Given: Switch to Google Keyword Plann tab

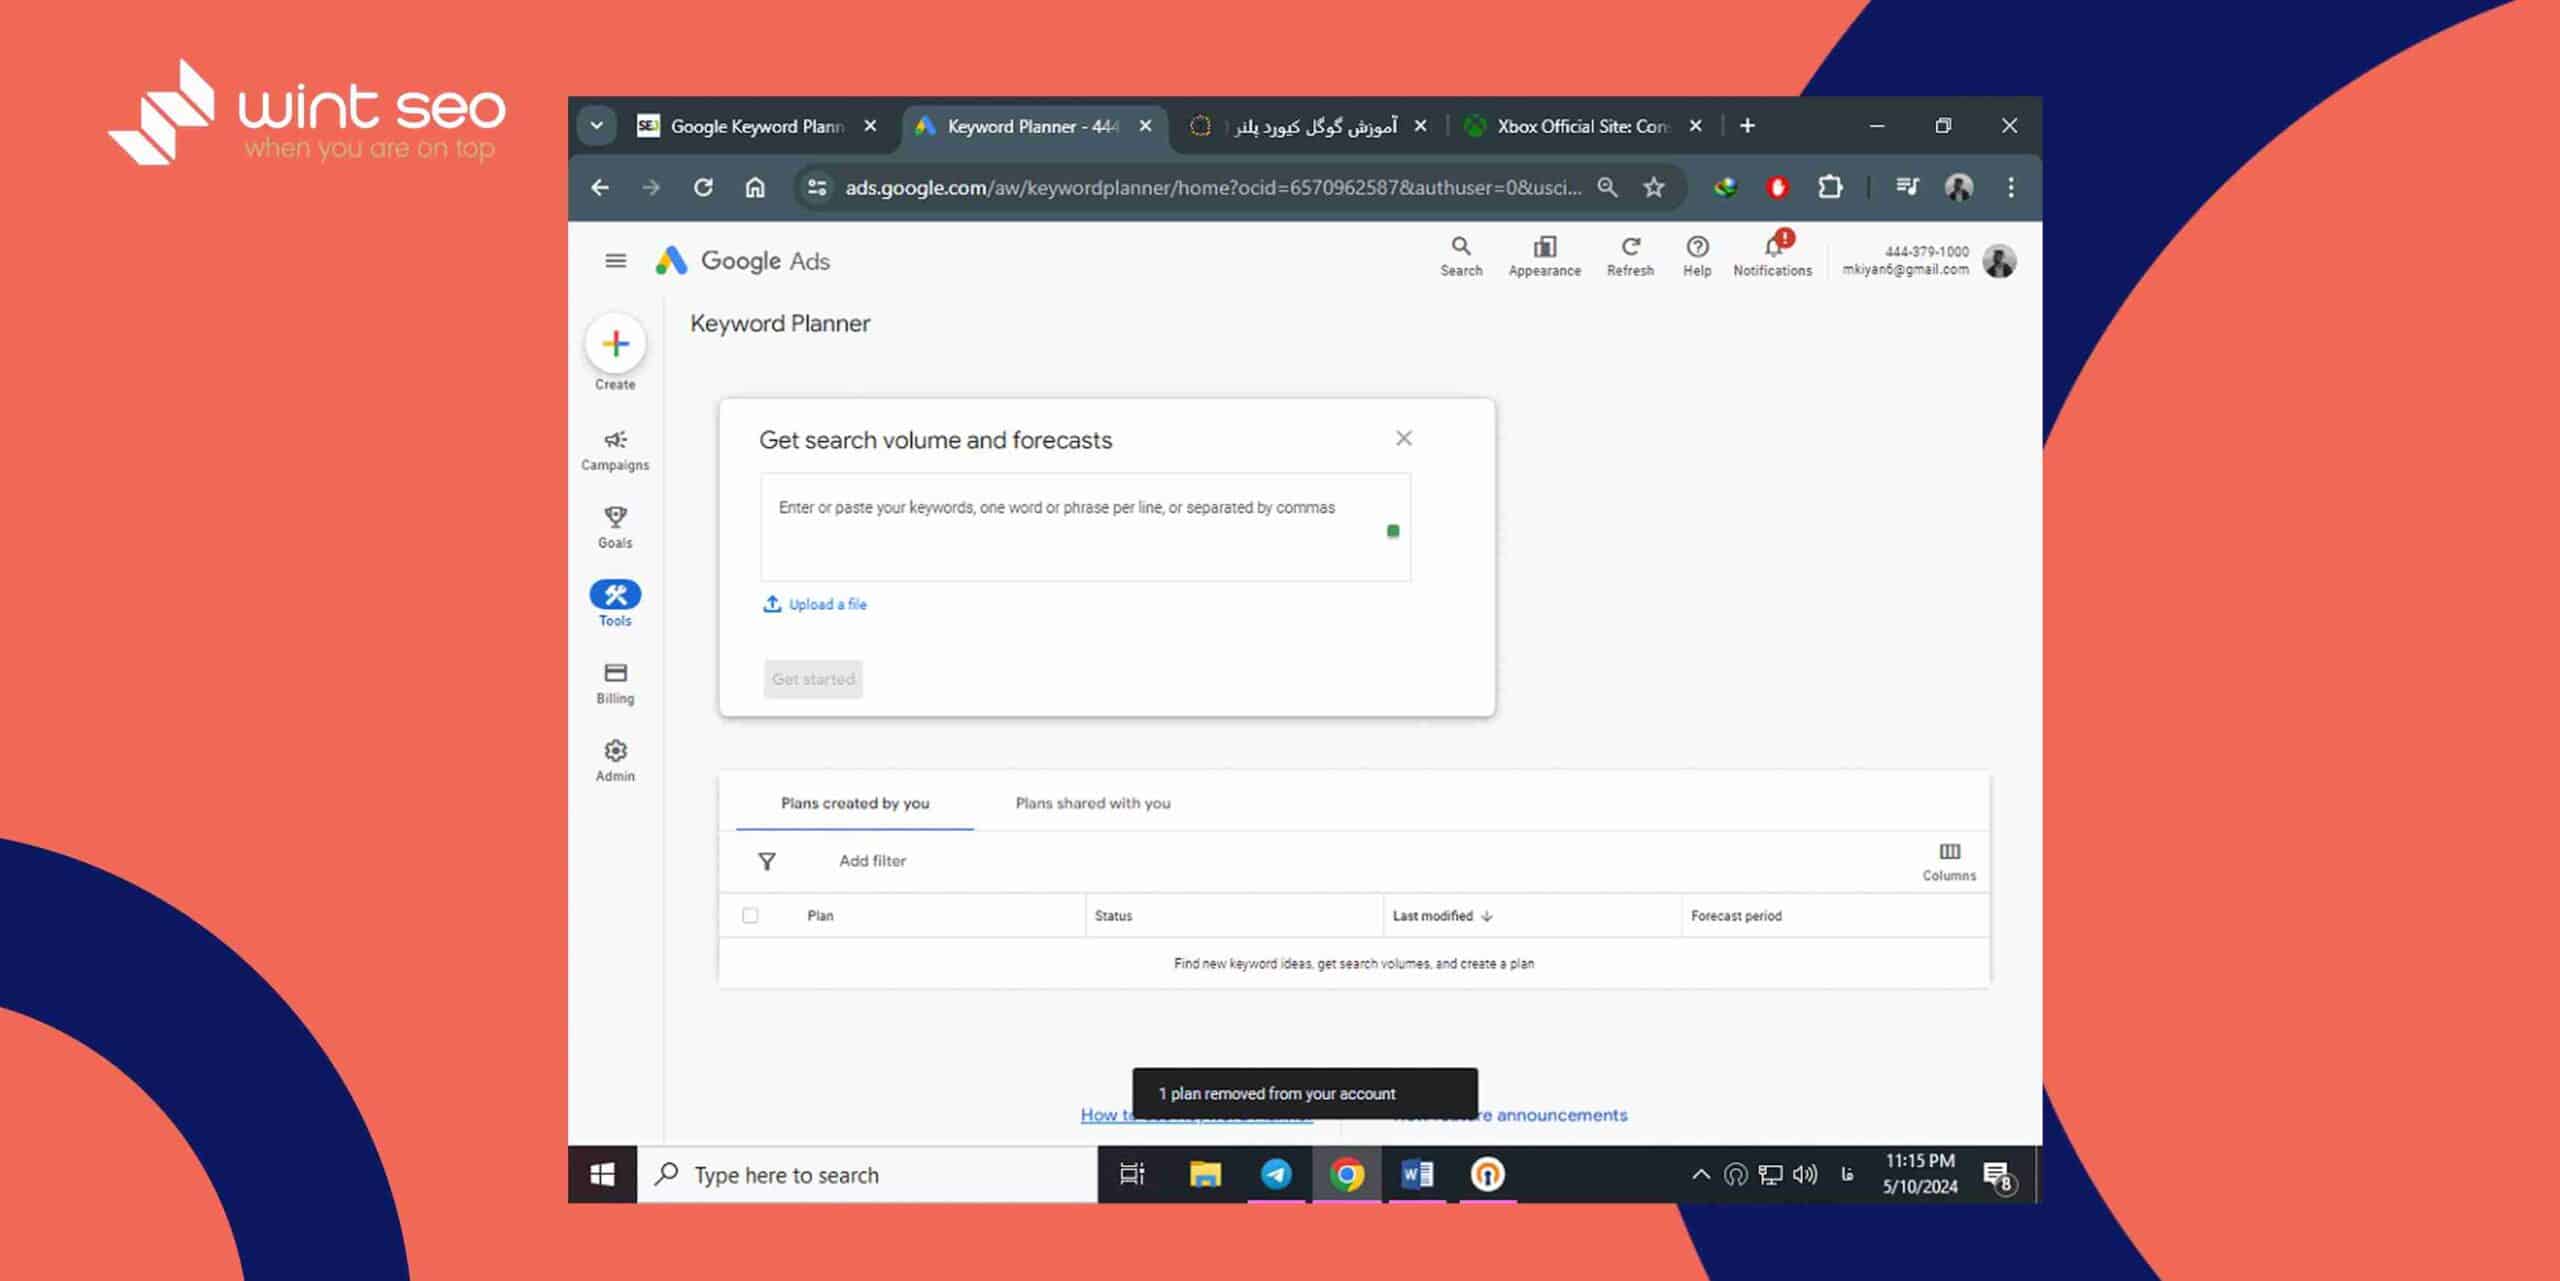Looking at the screenshot, I should click(758, 126).
